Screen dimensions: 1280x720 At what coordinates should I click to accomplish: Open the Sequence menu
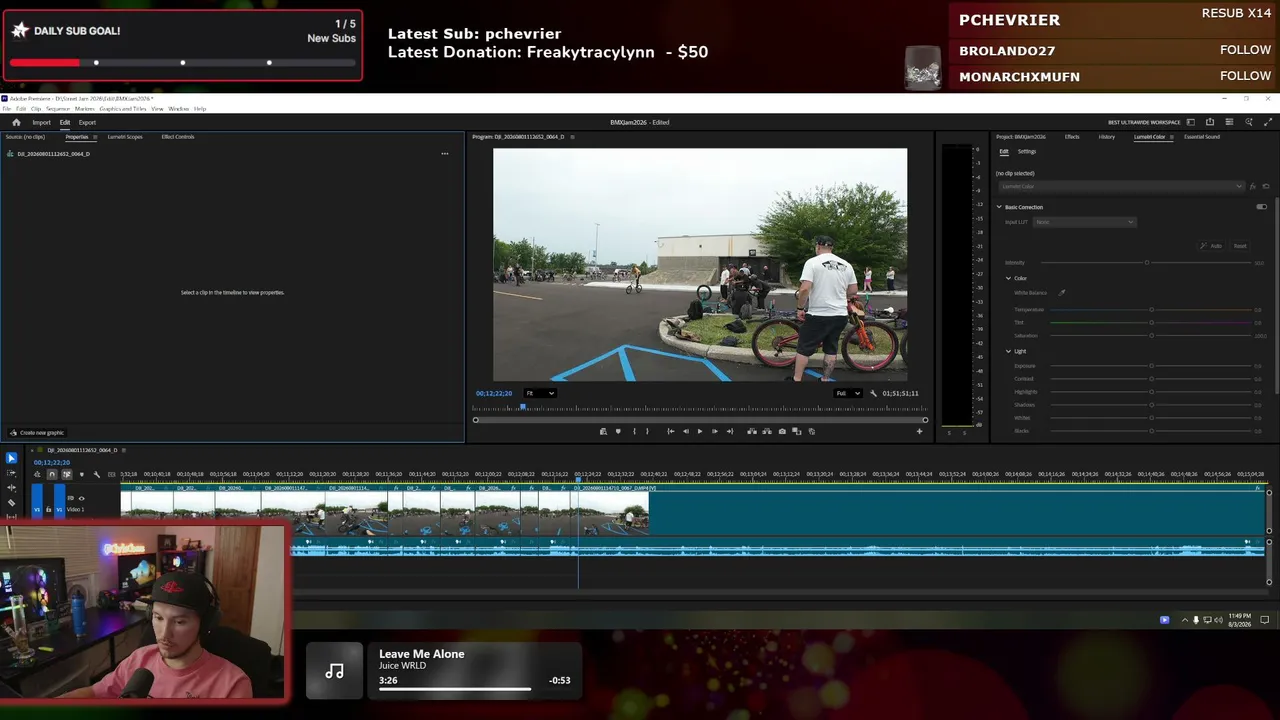(x=58, y=109)
